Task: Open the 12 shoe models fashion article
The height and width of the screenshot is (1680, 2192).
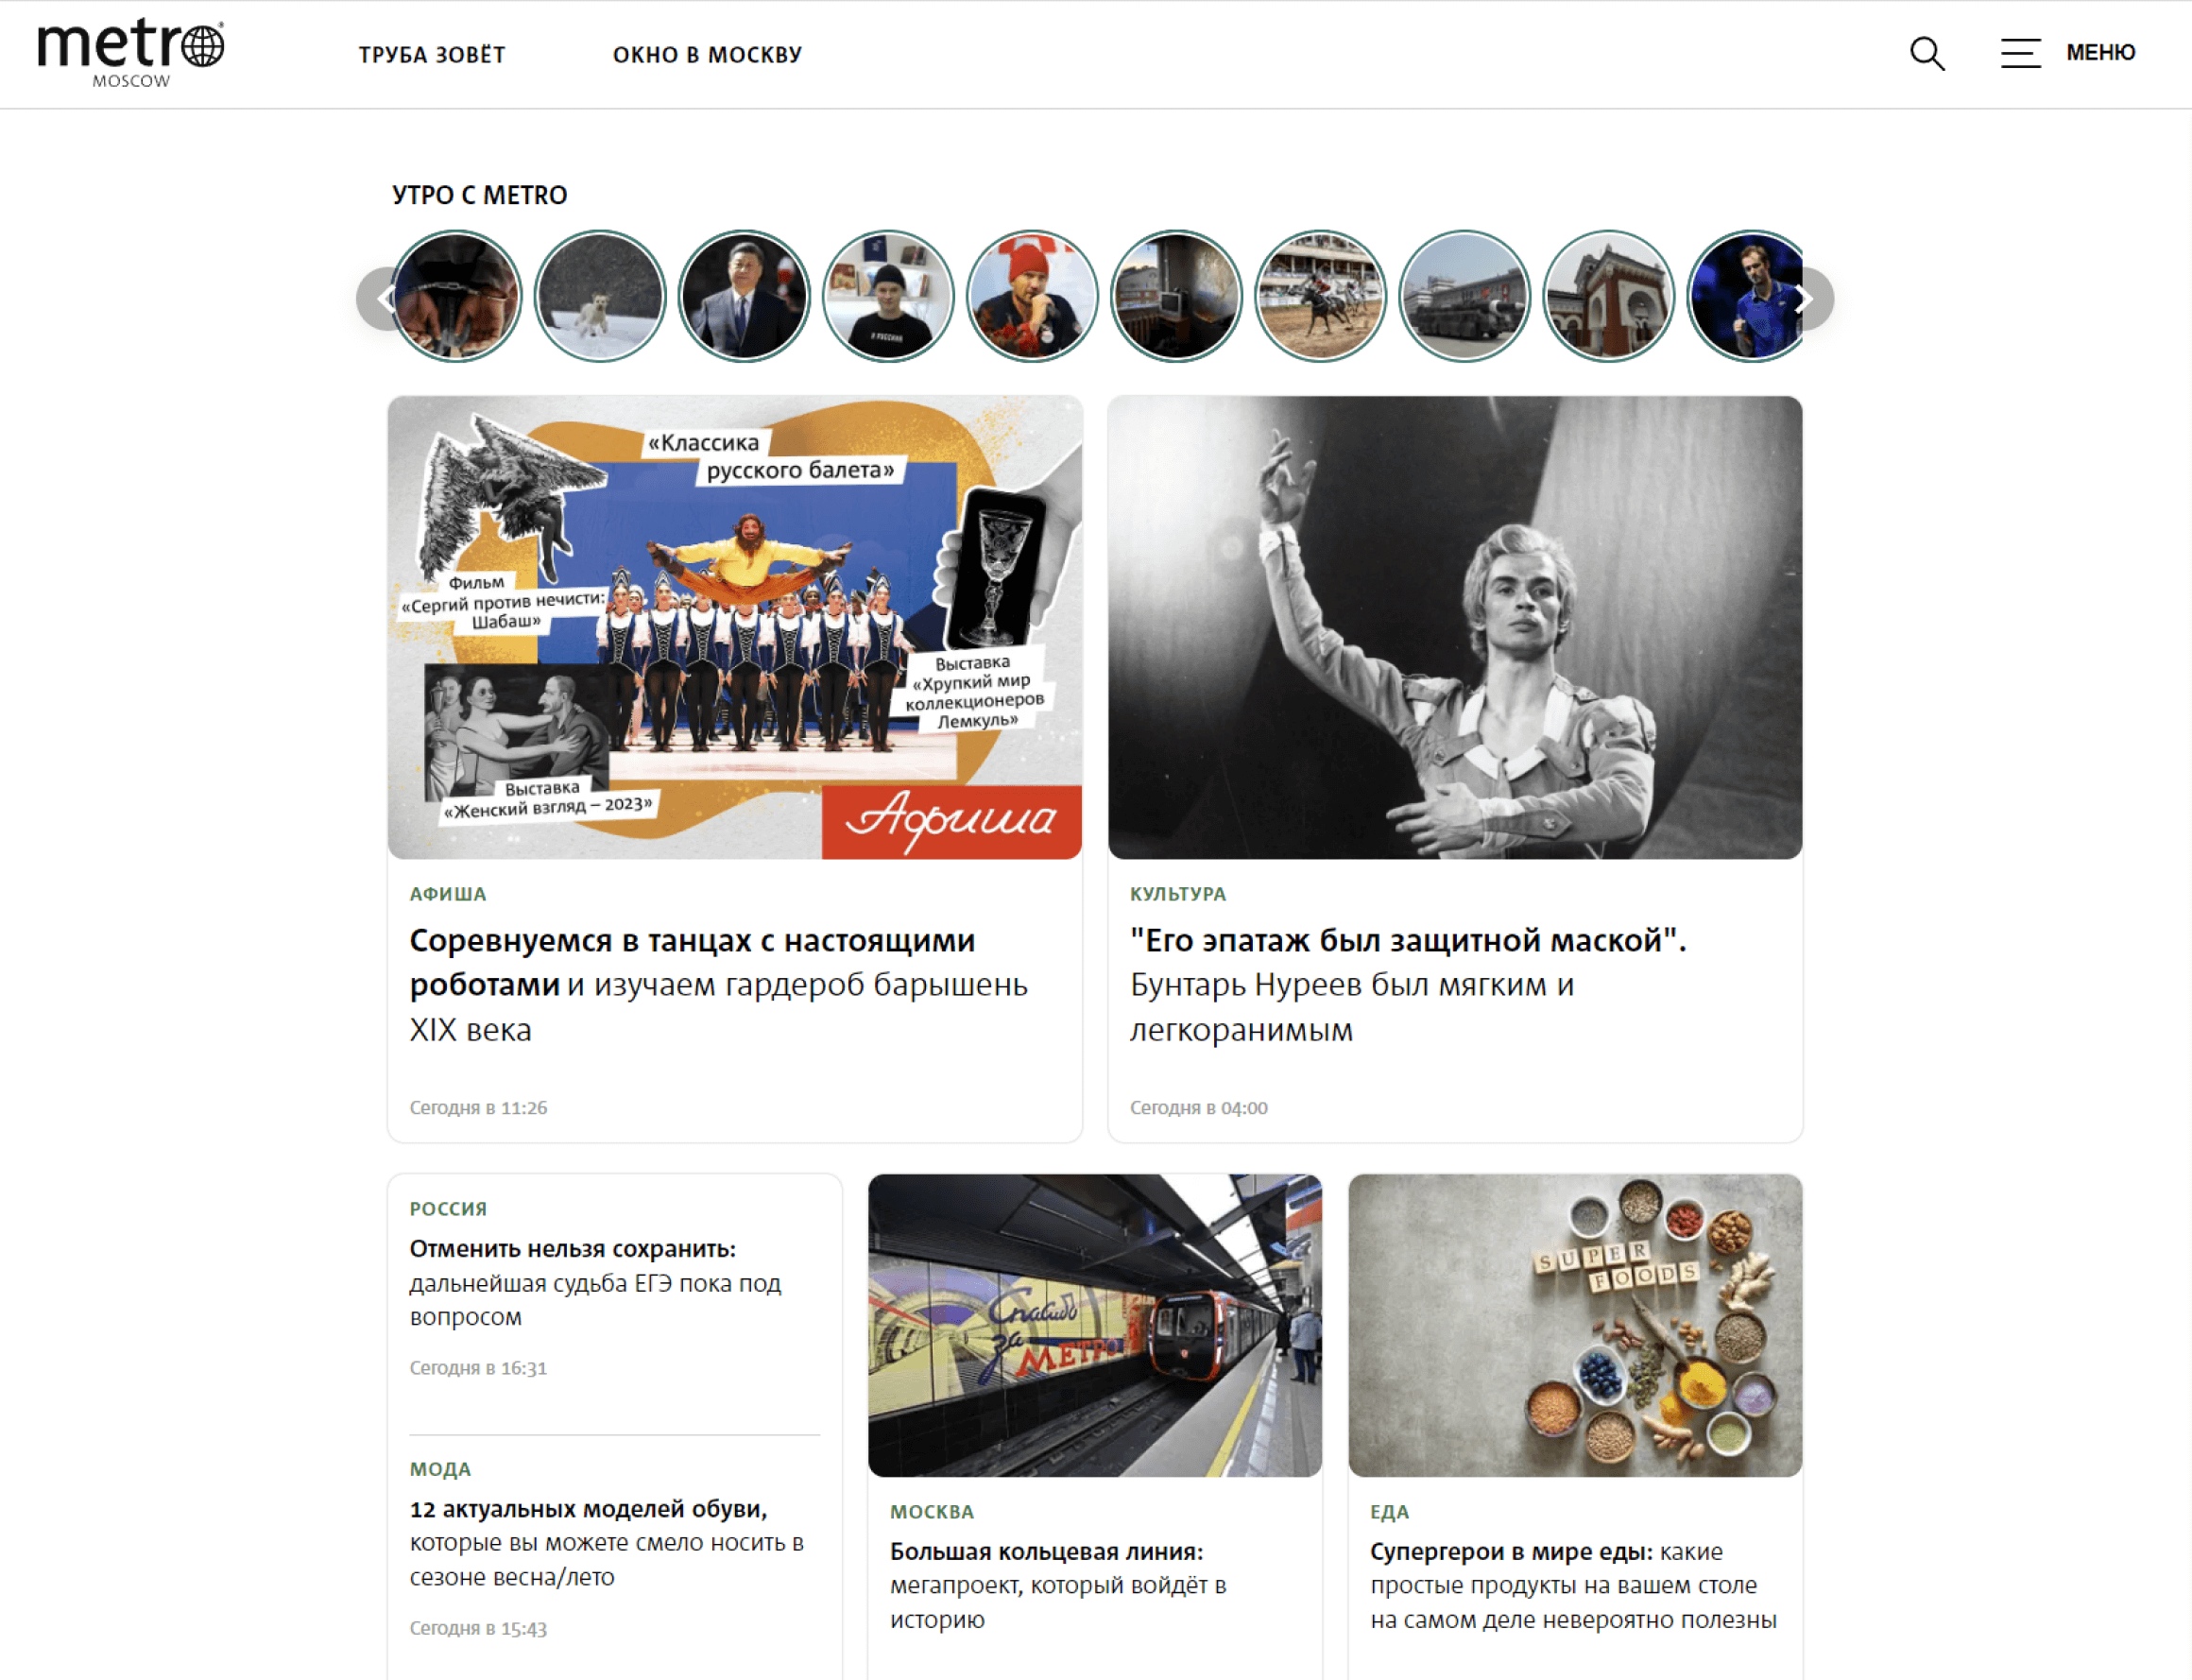Action: (x=607, y=1542)
